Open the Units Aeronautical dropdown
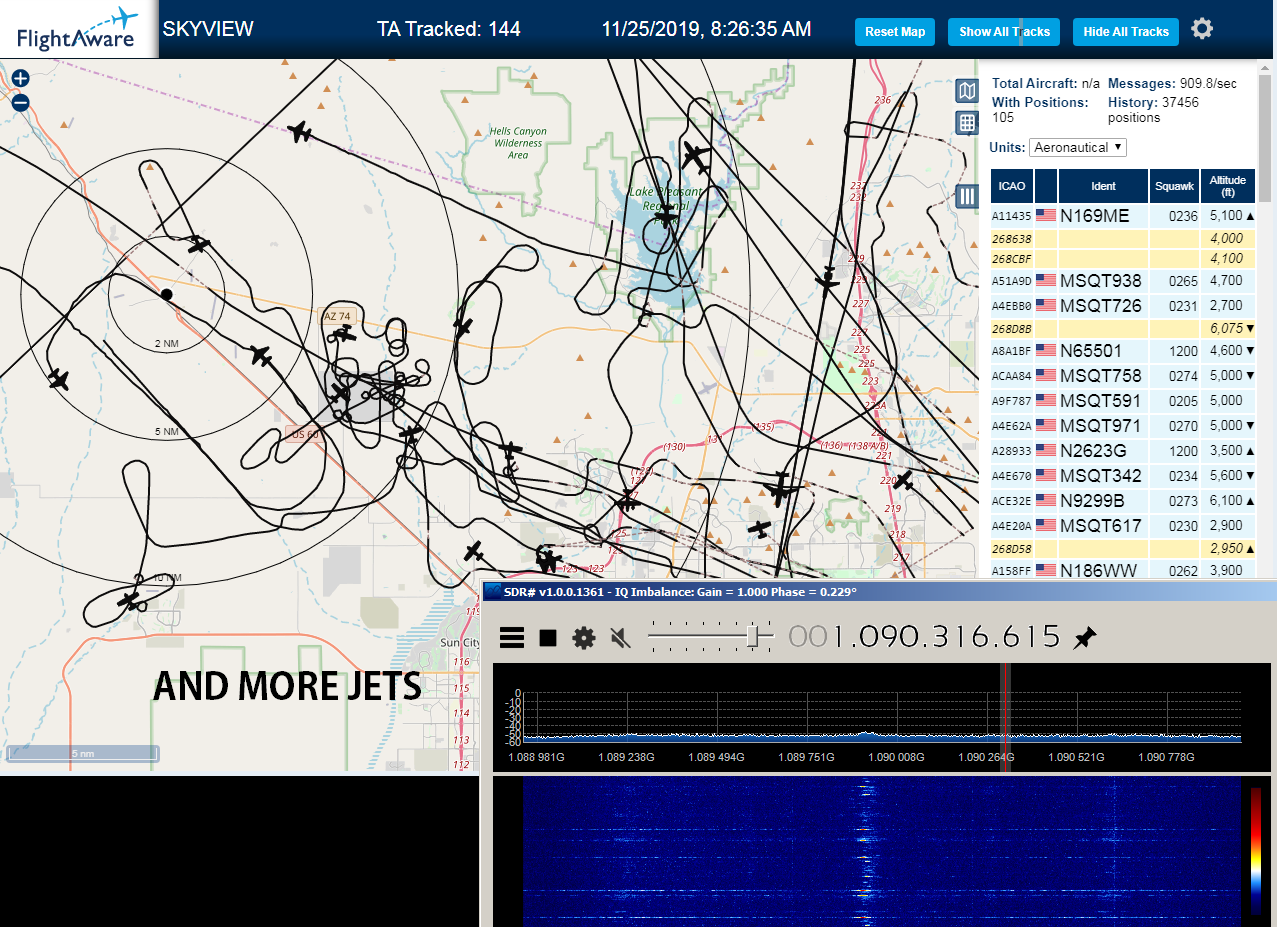 (x=1078, y=147)
